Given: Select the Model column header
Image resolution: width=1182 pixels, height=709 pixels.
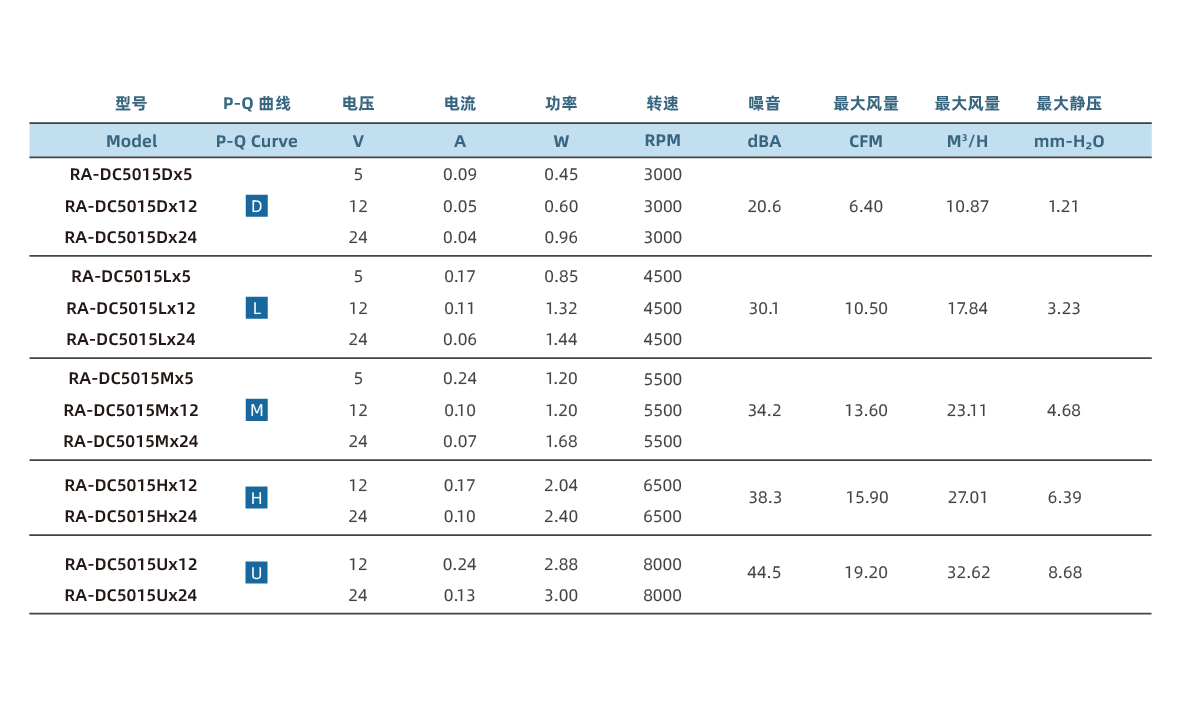Looking at the screenshot, I should pos(131,141).
